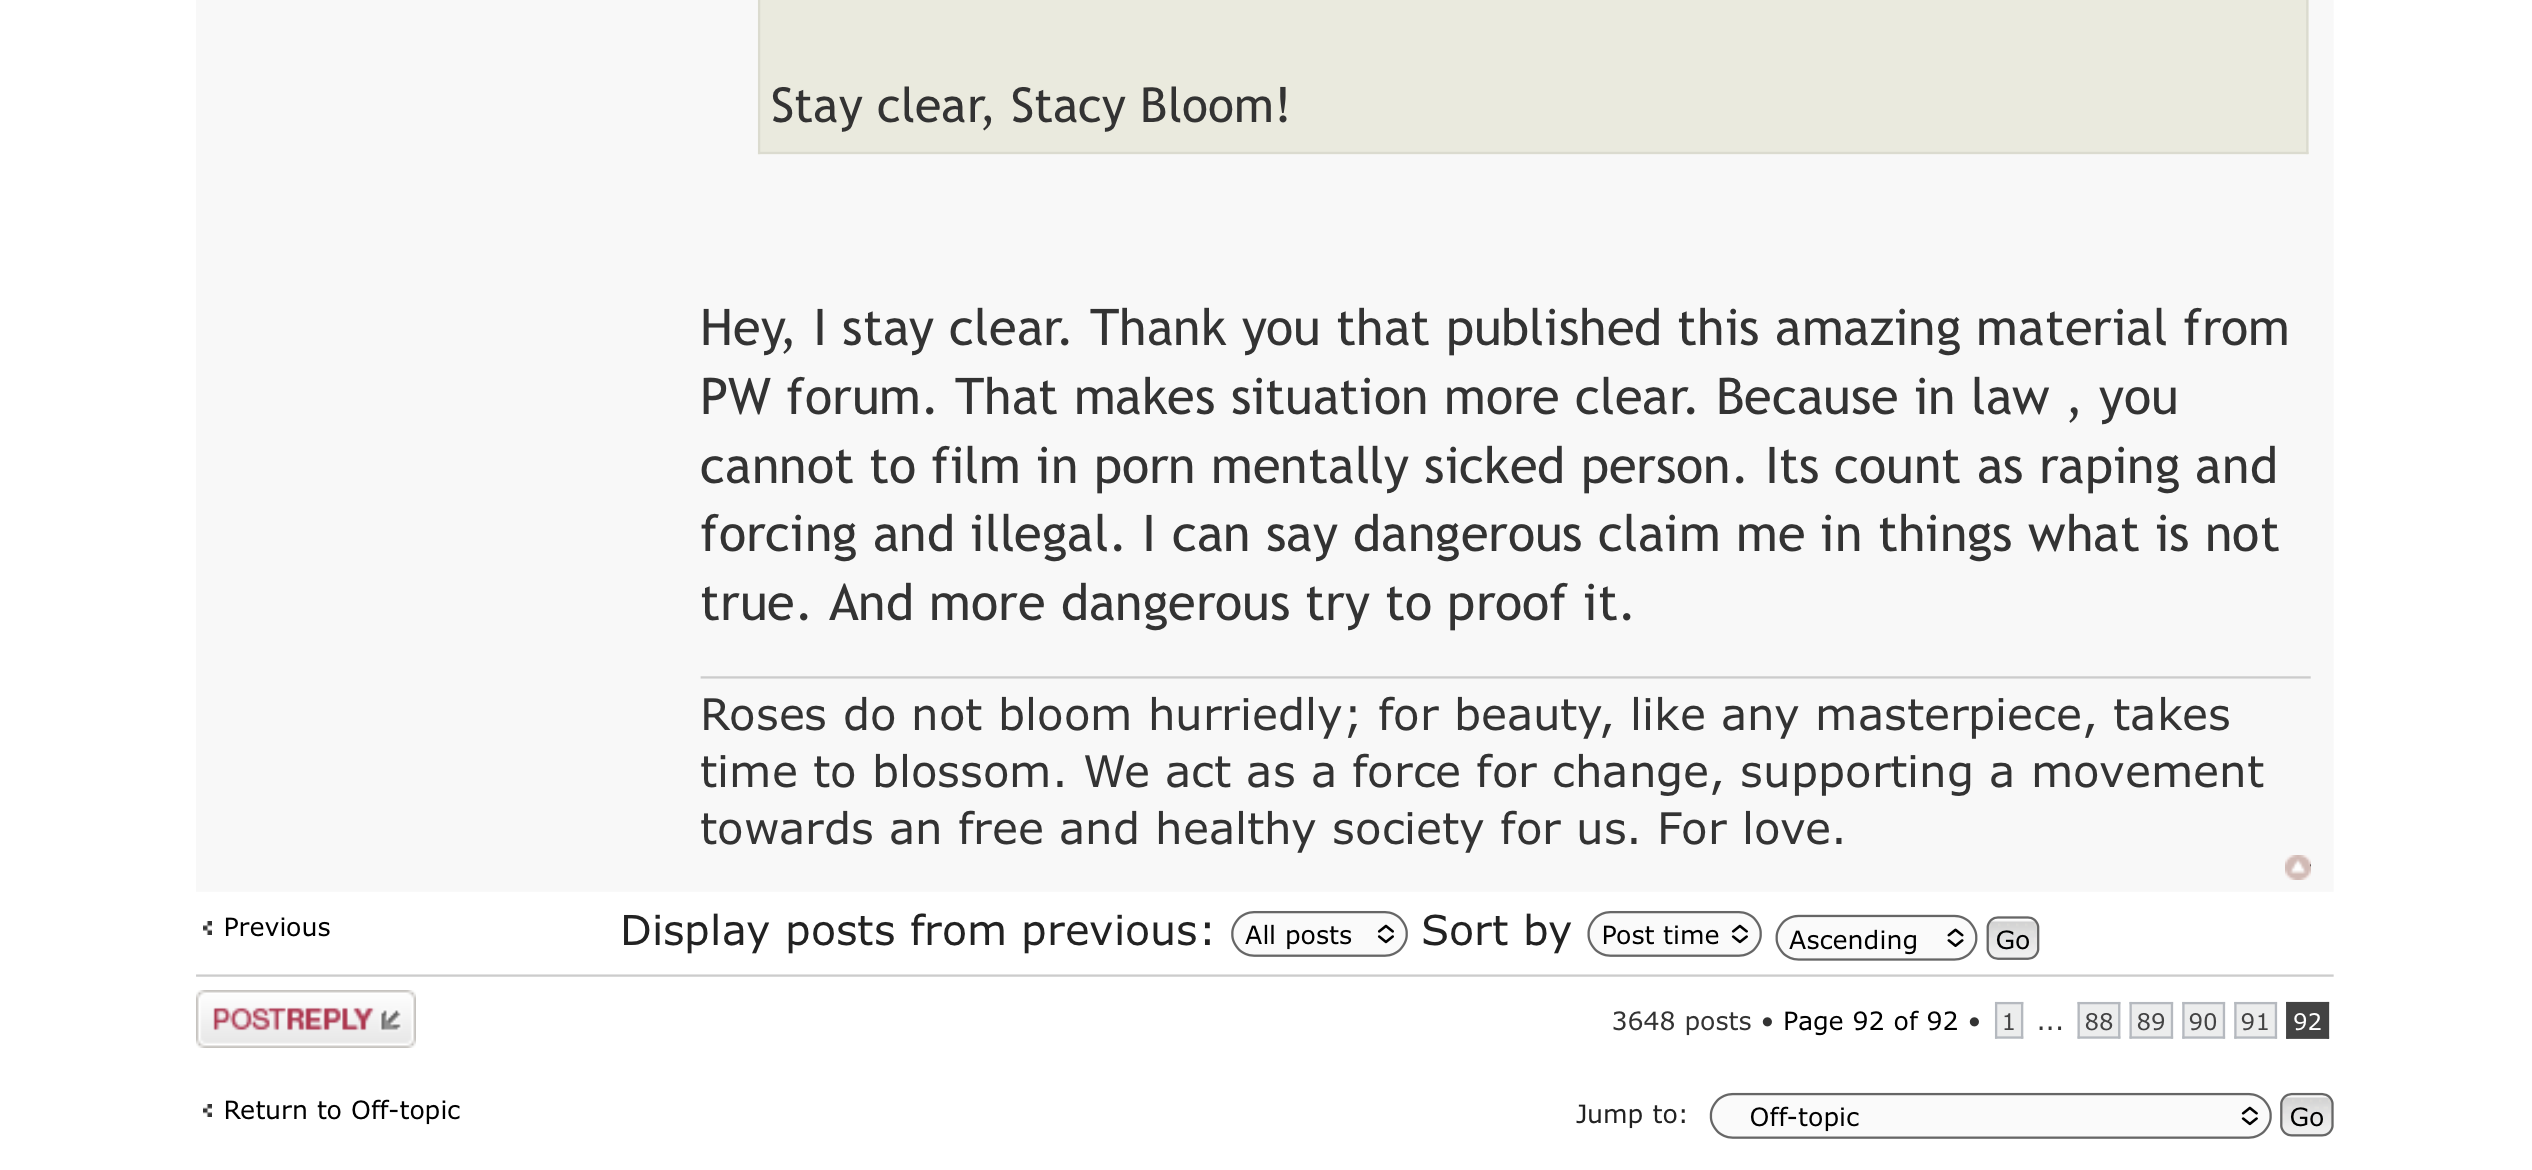Viewport: 2532px width, 1170px height.
Task: Click the 'Page 92 of 92' text
Action: pyautogui.click(x=1870, y=1021)
